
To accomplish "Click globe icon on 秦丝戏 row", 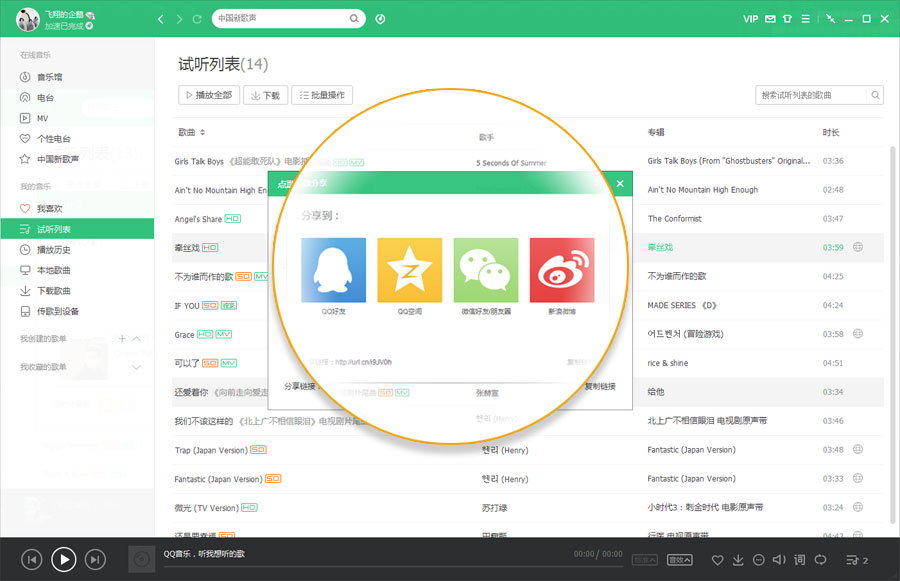I will (858, 247).
